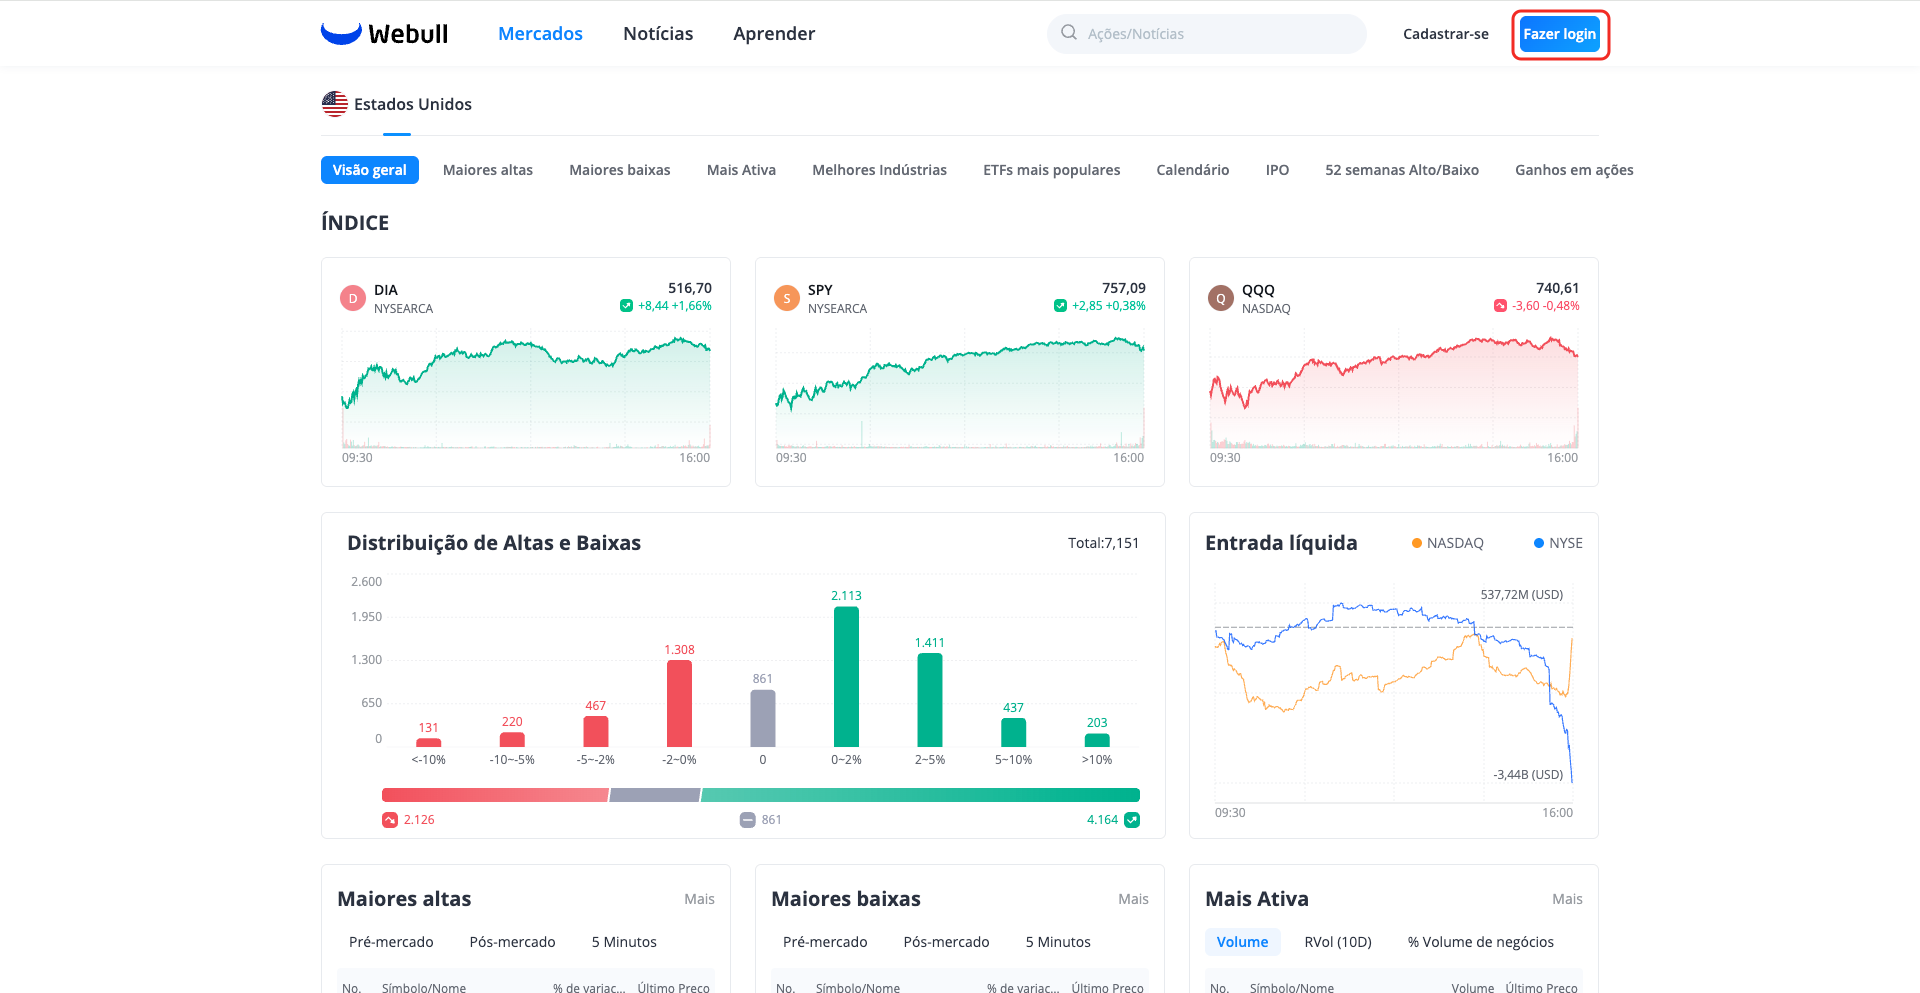Click the Cadastrar-se link
The image size is (1920, 993).
pos(1446,34)
